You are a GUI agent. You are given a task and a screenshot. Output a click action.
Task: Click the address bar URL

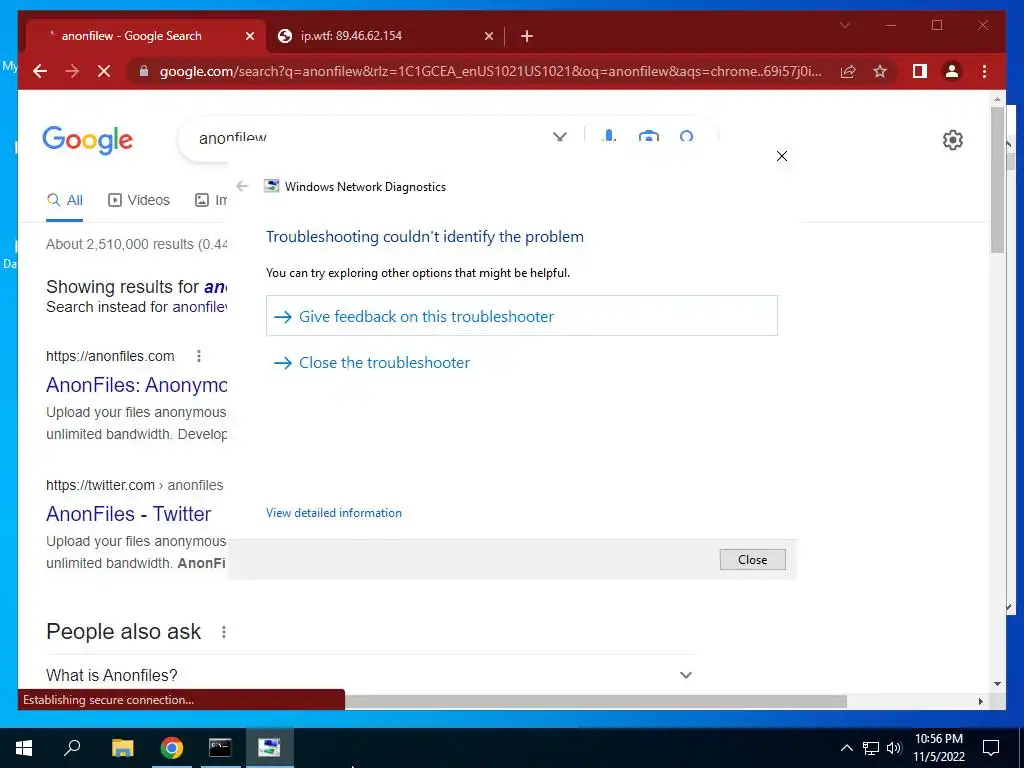(x=490, y=71)
